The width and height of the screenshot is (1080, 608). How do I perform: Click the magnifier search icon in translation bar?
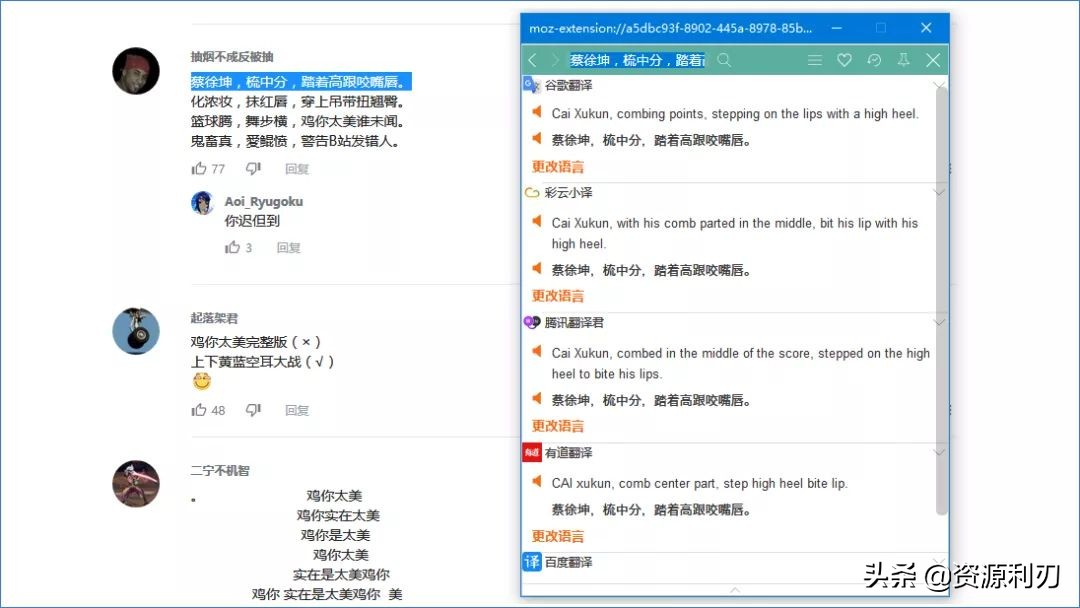click(x=725, y=60)
